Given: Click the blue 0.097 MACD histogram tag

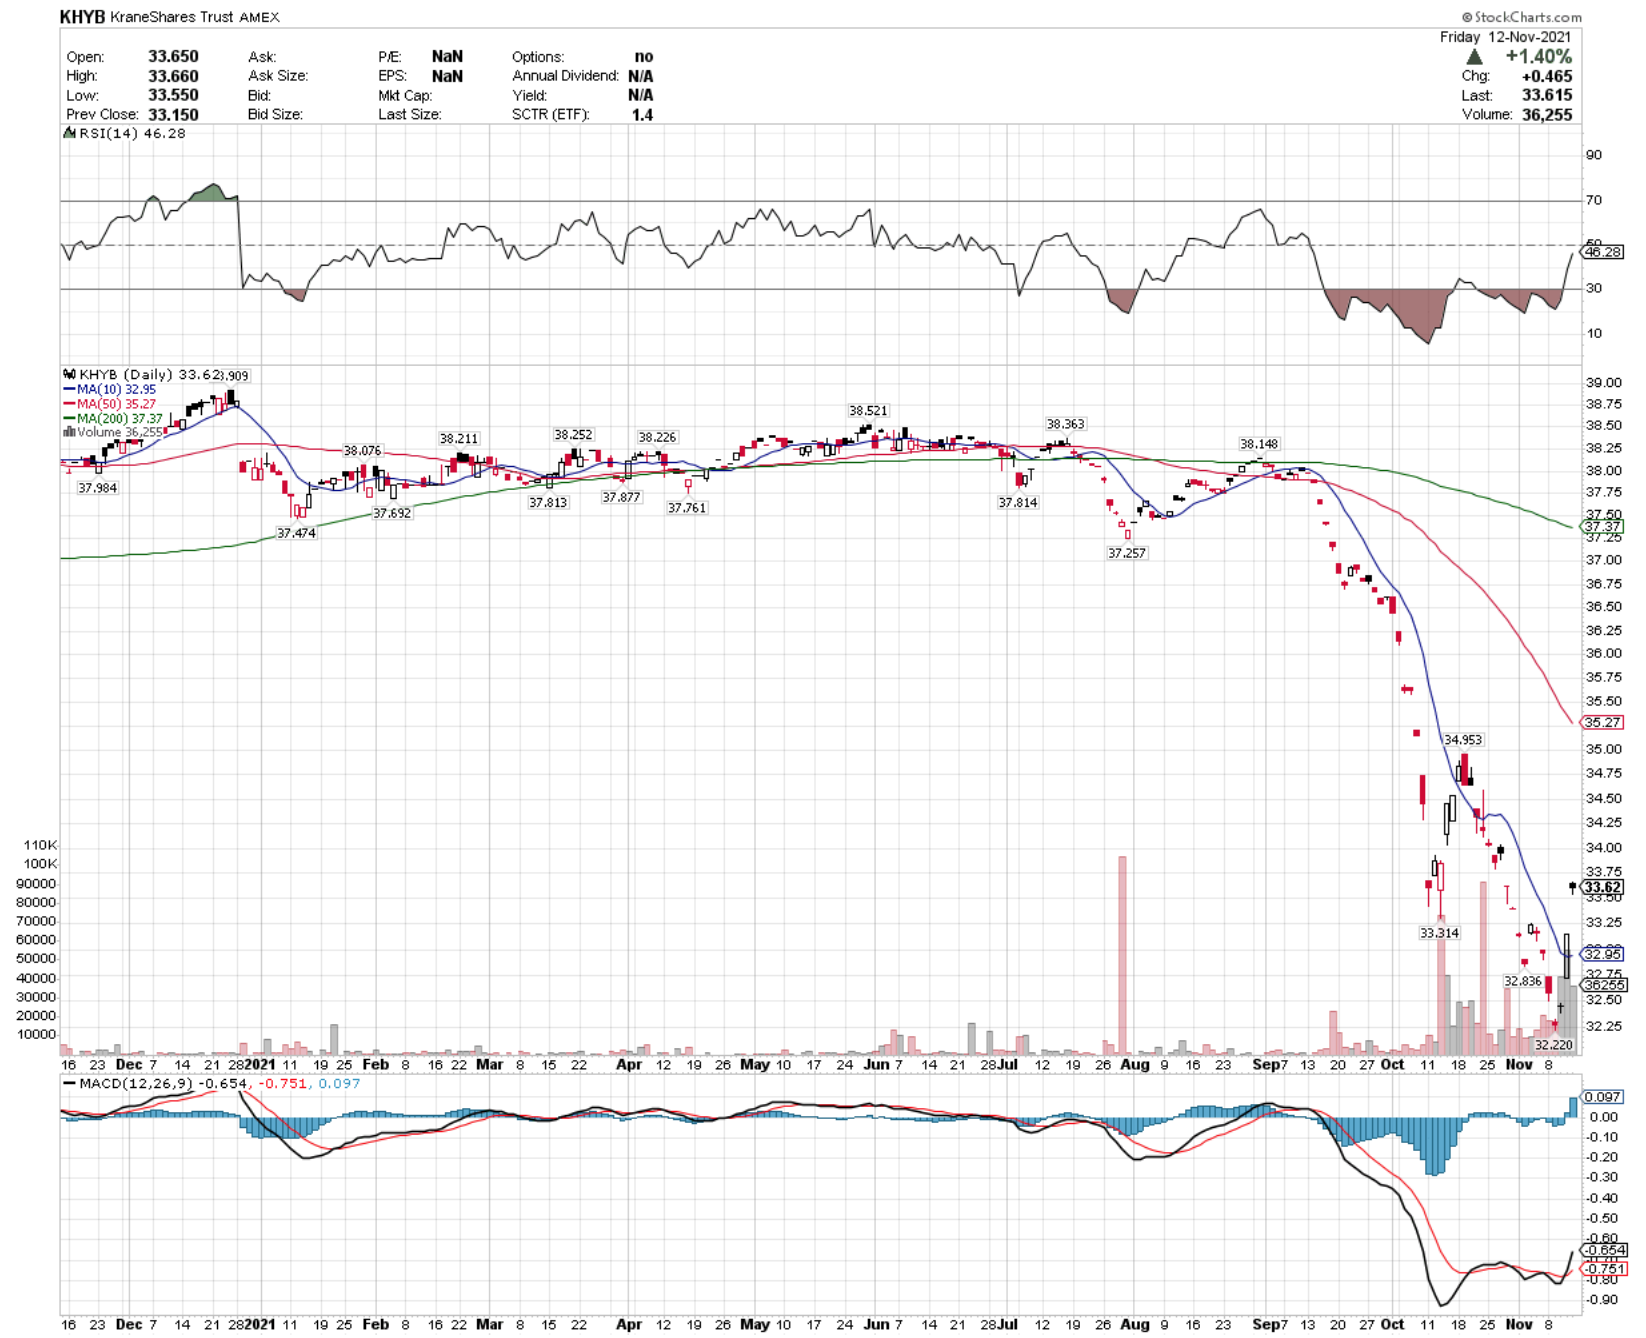Looking at the screenshot, I should tap(1602, 1097).
